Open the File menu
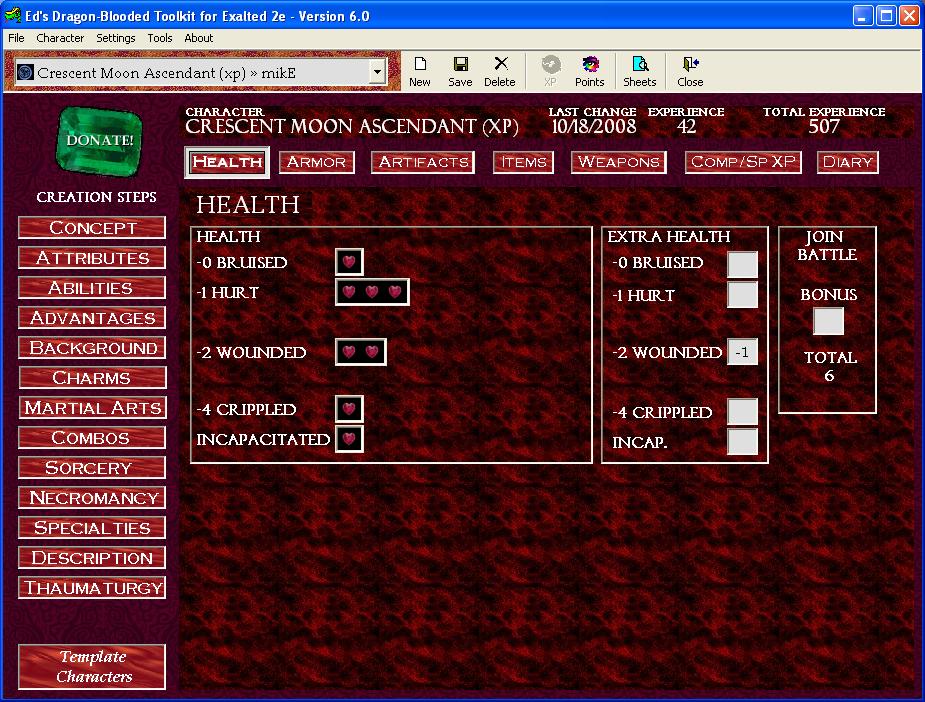The image size is (925, 702). pos(16,38)
